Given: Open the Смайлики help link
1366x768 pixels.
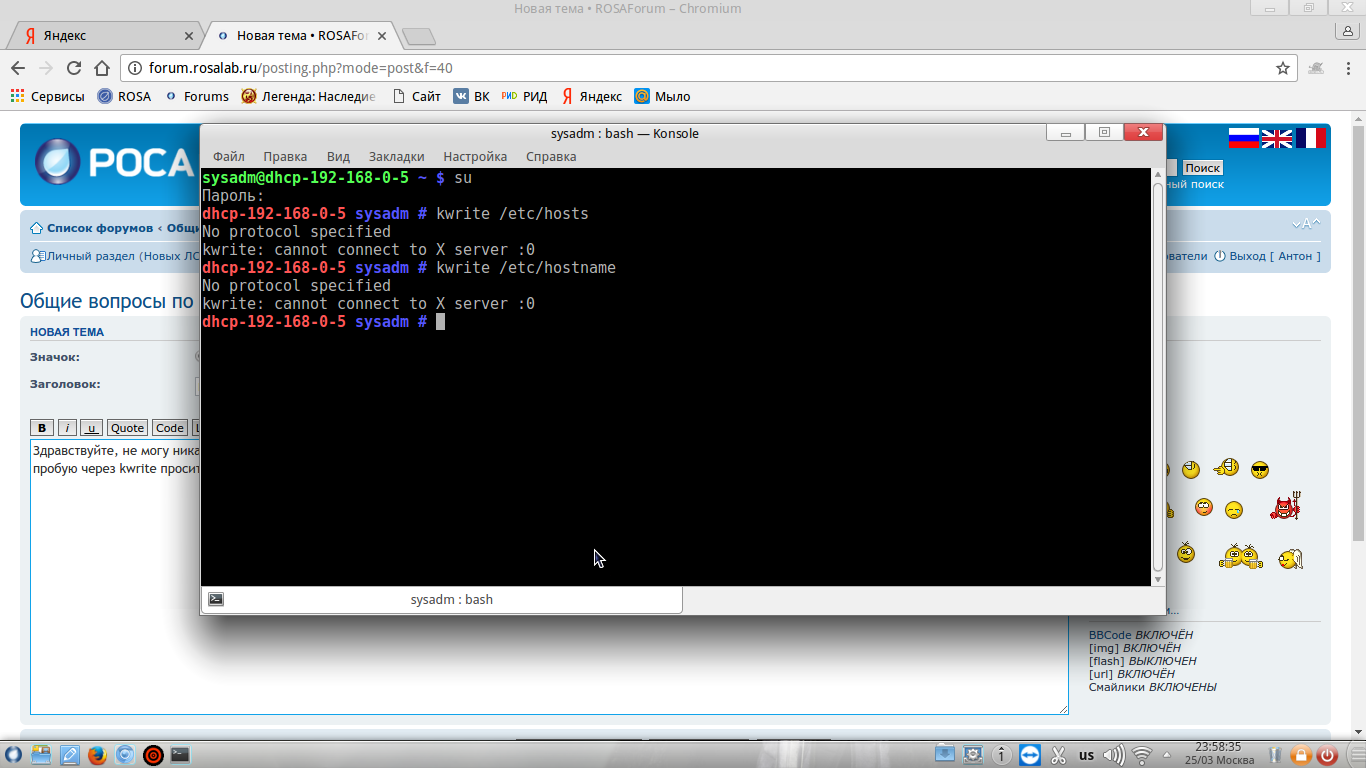Looking at the screenshot, I should 1117,687.
